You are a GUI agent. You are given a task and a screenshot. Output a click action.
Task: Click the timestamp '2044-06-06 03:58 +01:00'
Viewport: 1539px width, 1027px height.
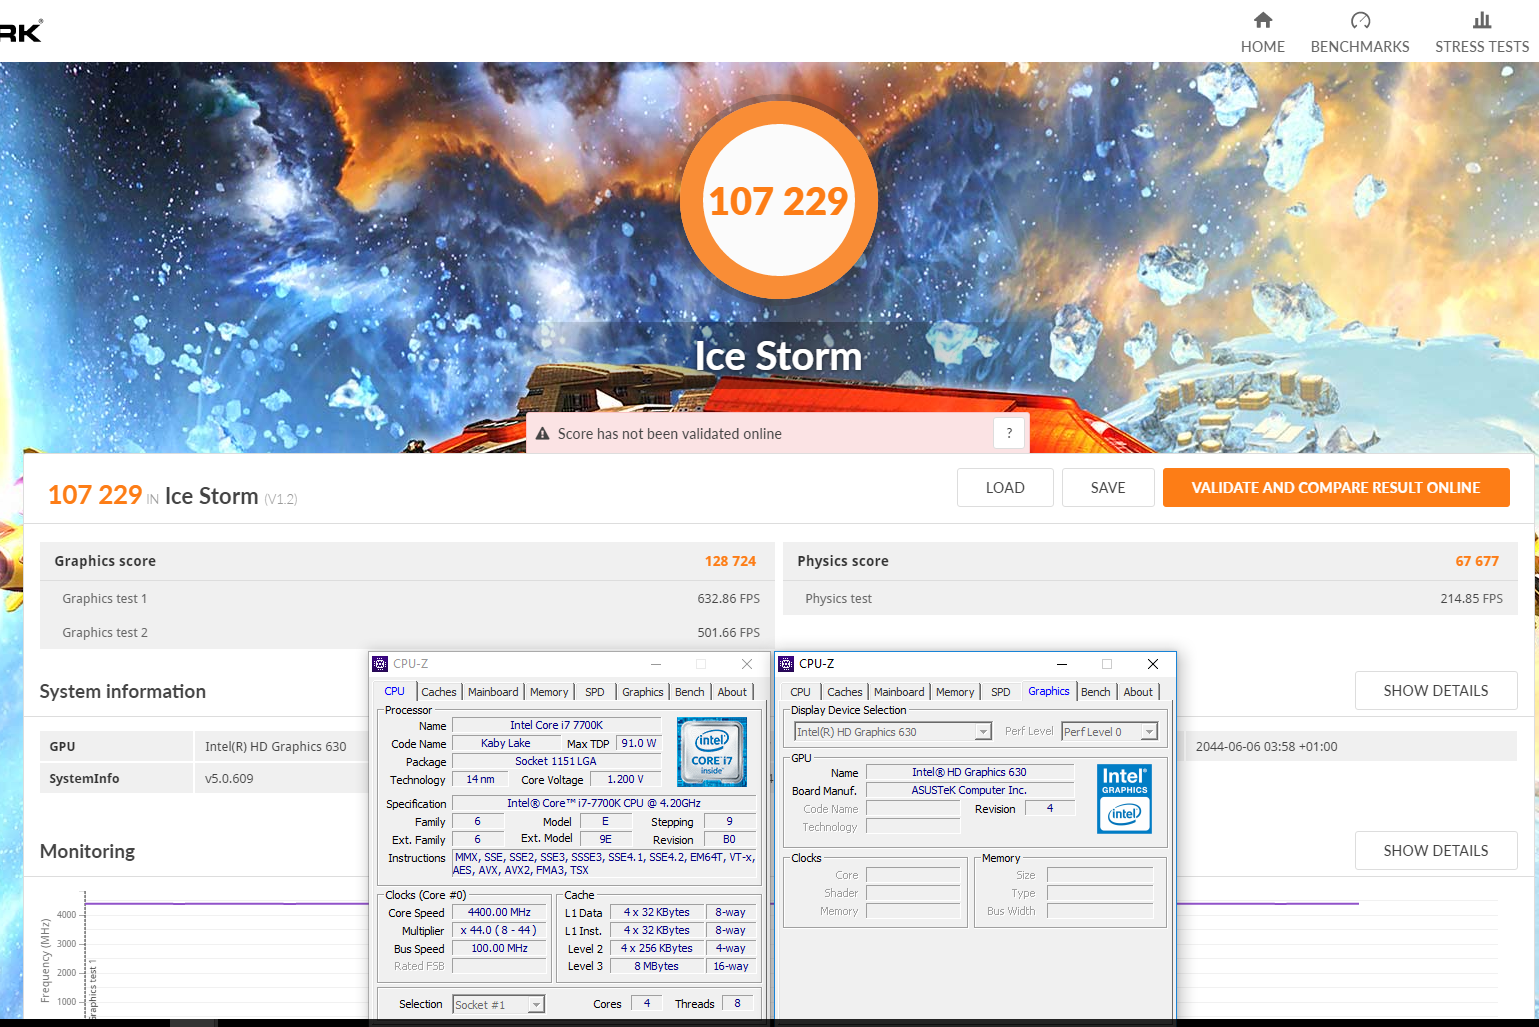[1266, 747]
